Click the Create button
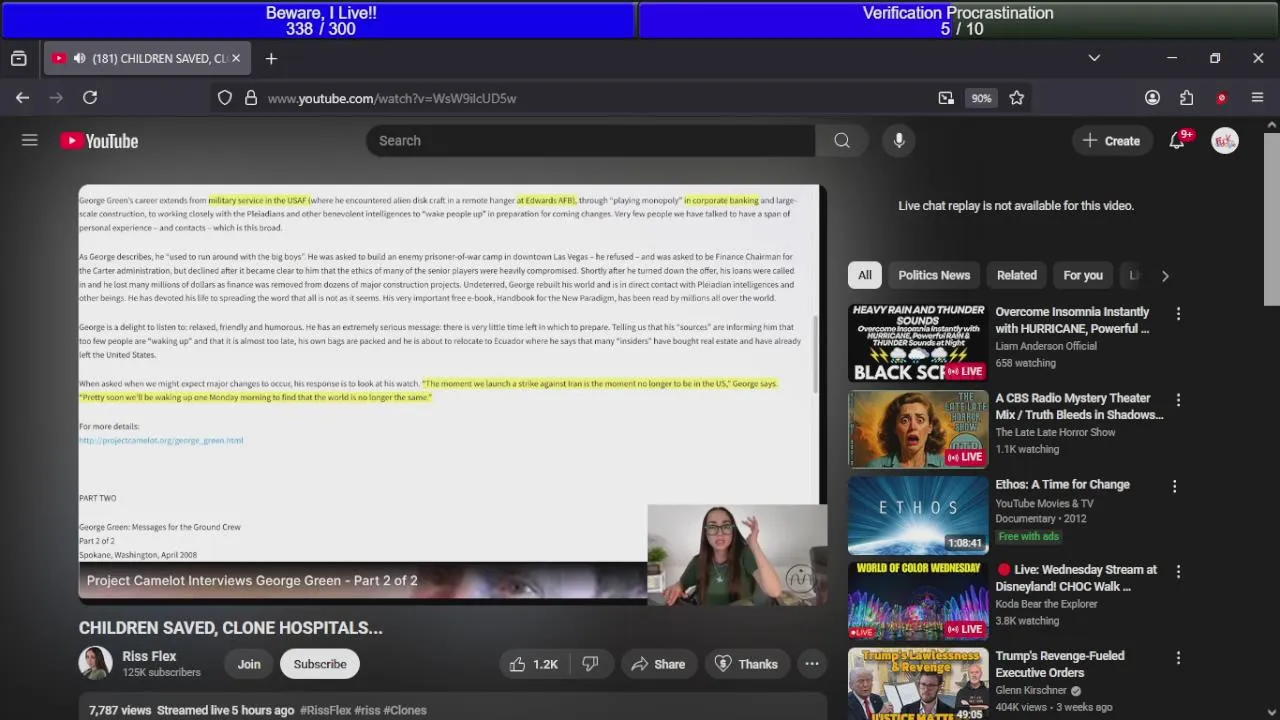The width and height of the screenshot is (1280, 720). point(1111,141)
